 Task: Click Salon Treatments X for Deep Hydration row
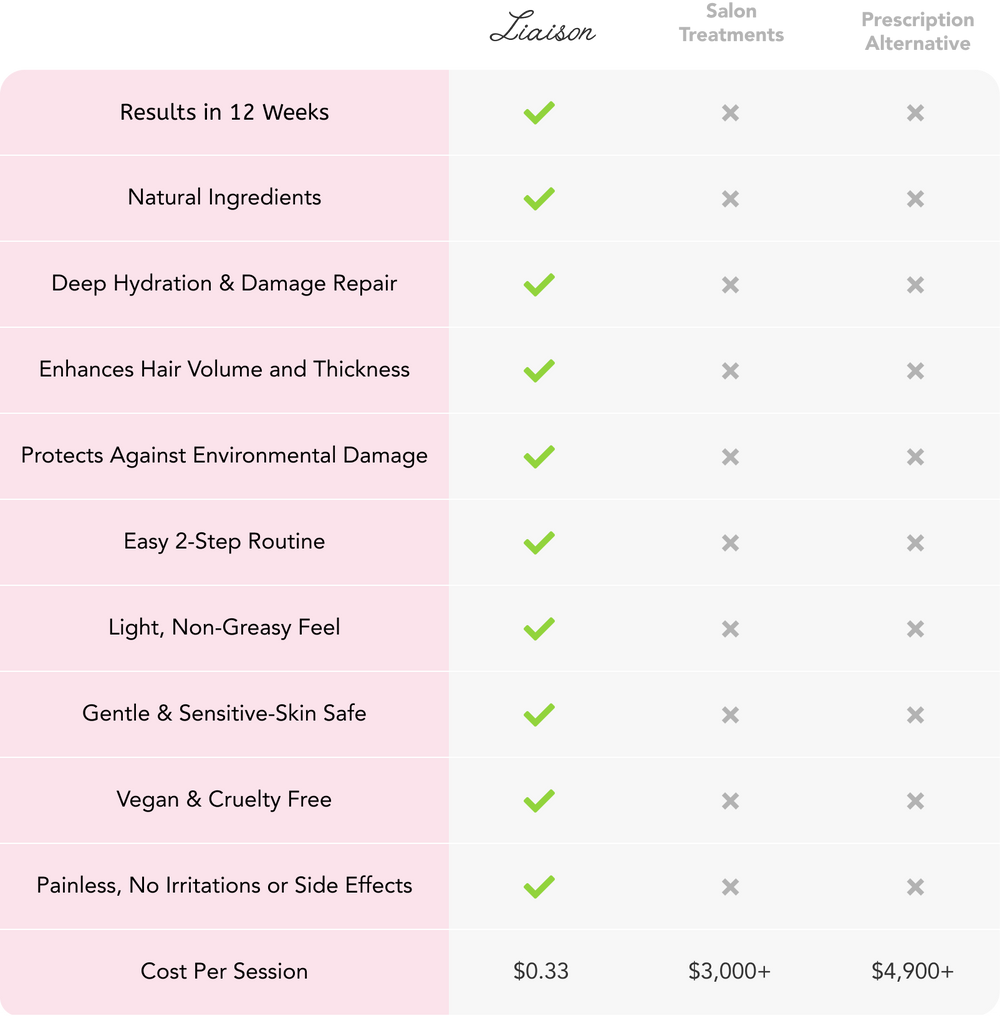pyautogui.click(x=730, y=285)
